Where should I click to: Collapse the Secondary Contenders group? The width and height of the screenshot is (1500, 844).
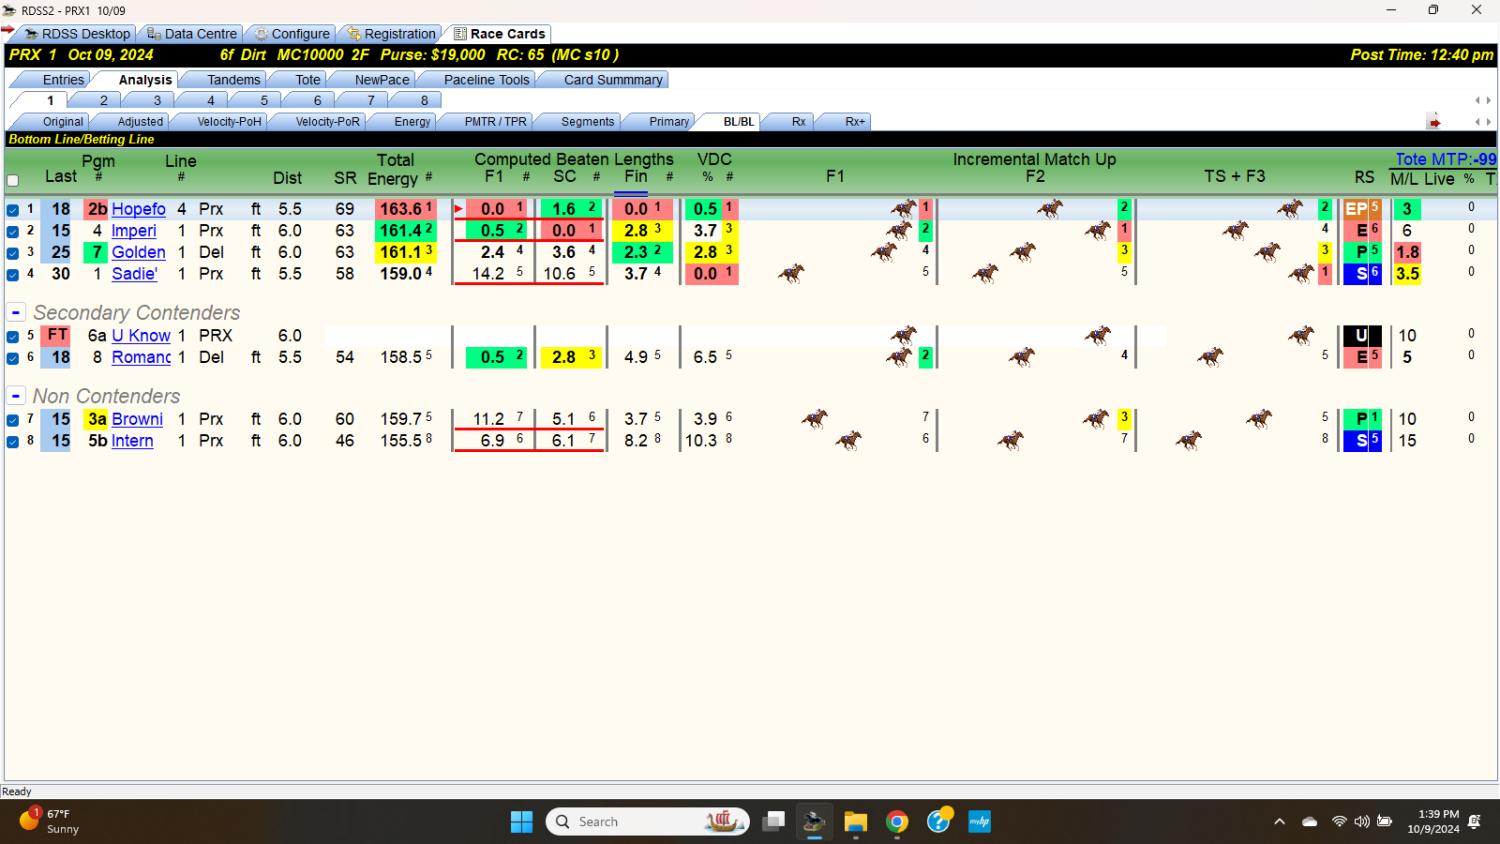(16, 313)
